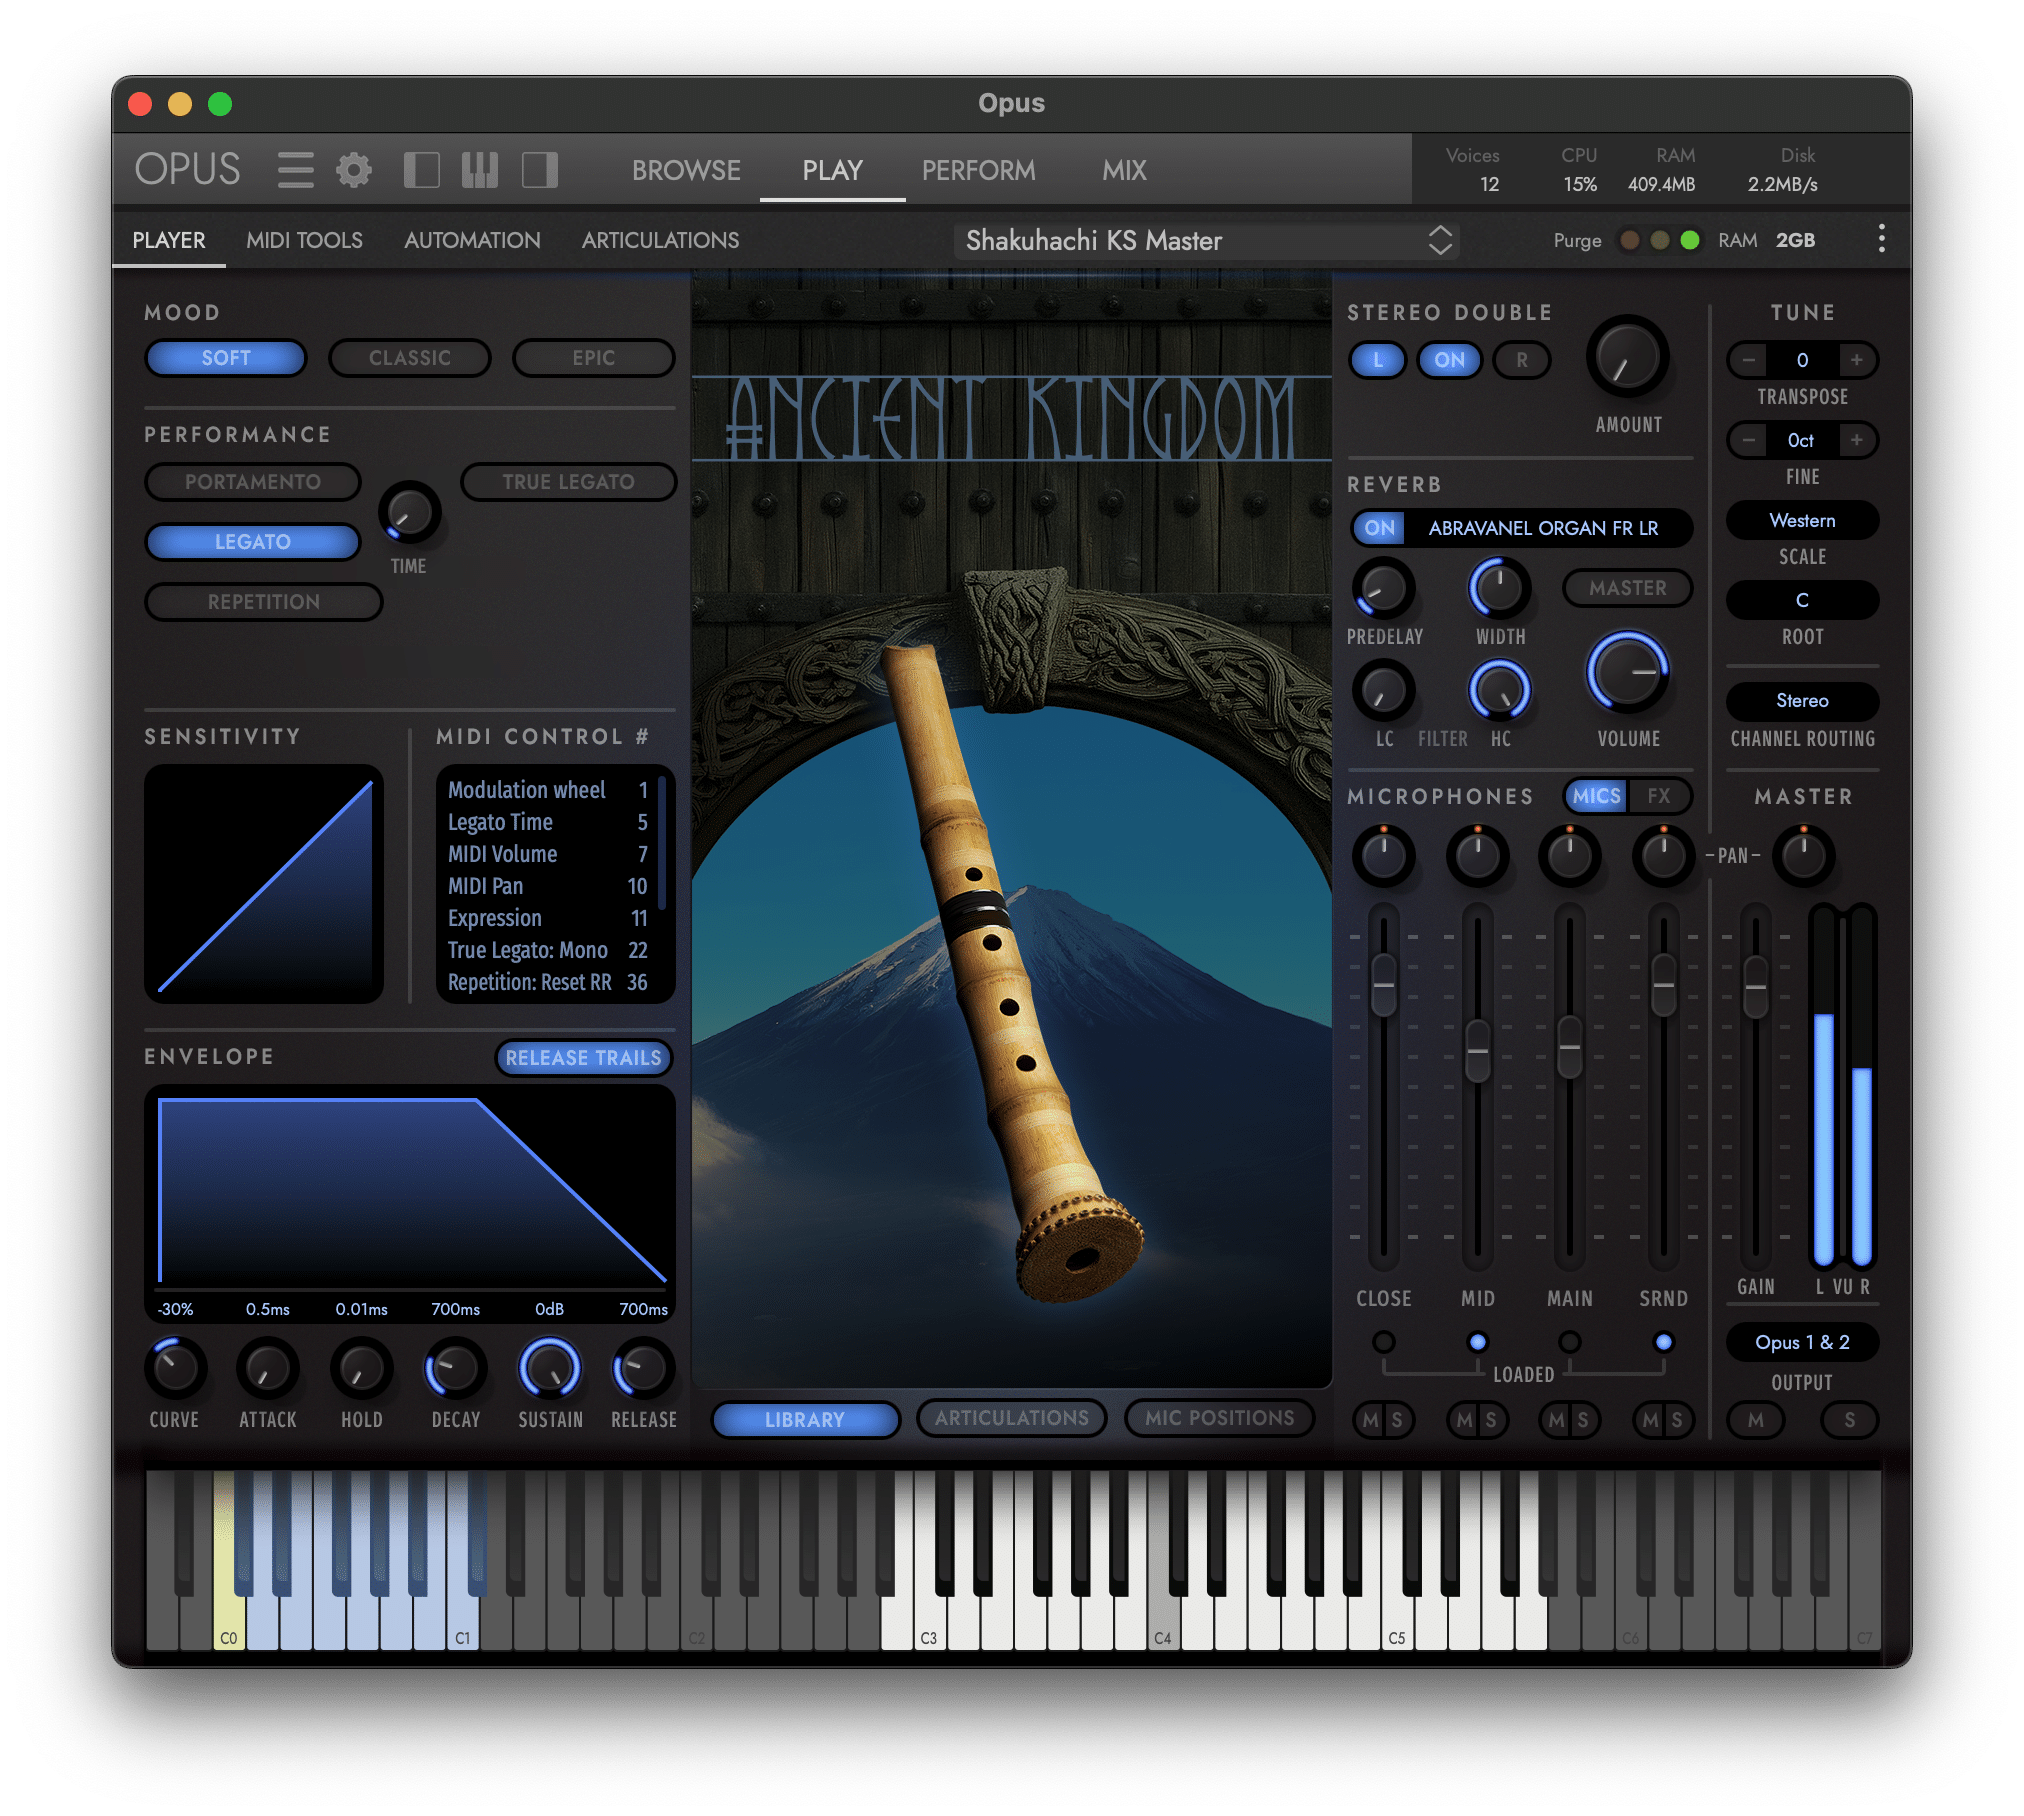The width and height of the screenshot is (2024, 1816).
Task: Open the Opus 1 & 2 output dropdown
Action: 1802,1342
